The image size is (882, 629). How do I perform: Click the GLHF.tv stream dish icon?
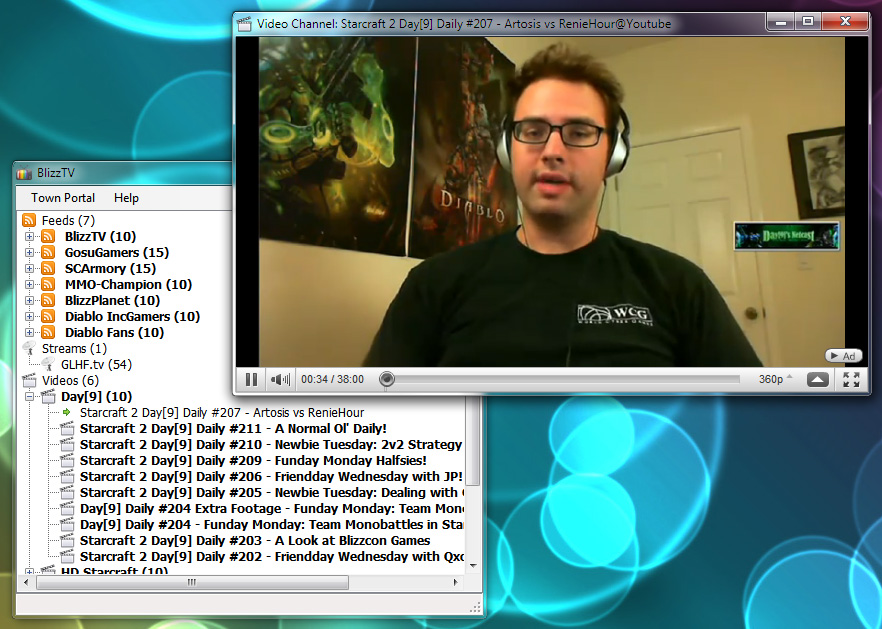pos(48,365)
